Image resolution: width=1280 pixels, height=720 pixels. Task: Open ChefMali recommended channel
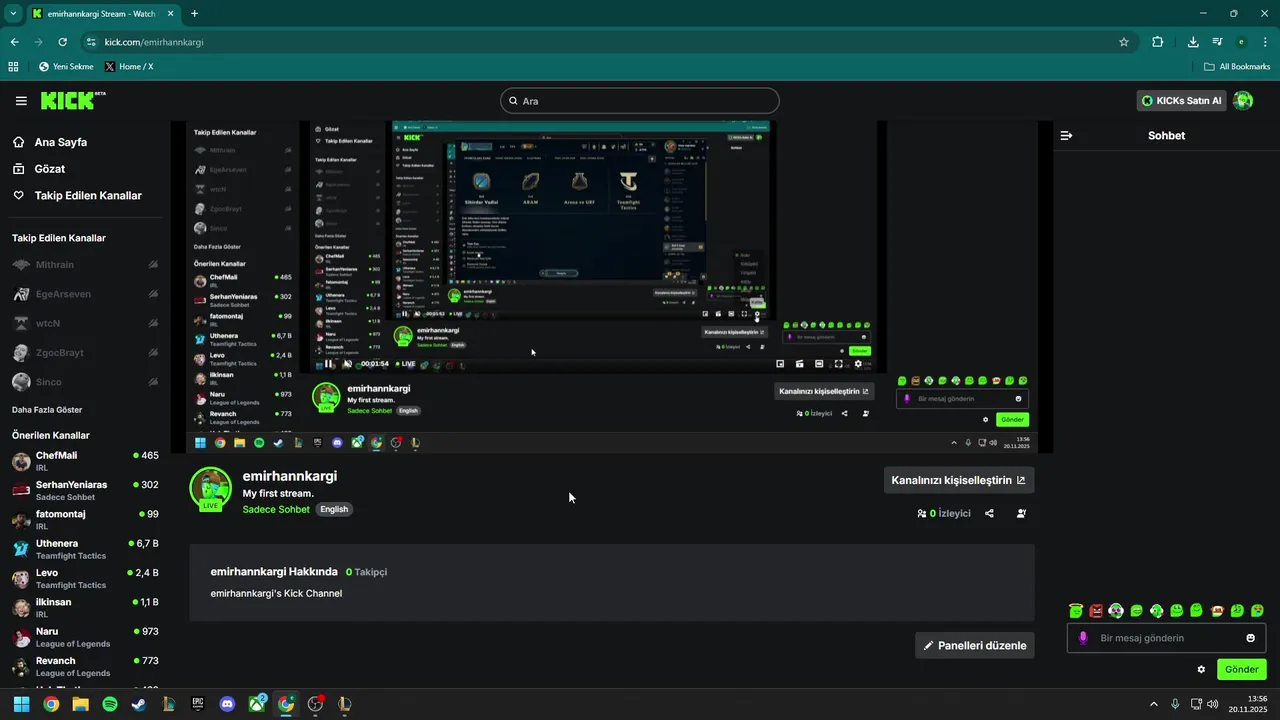pyautogui.click(x=85, y=461)
